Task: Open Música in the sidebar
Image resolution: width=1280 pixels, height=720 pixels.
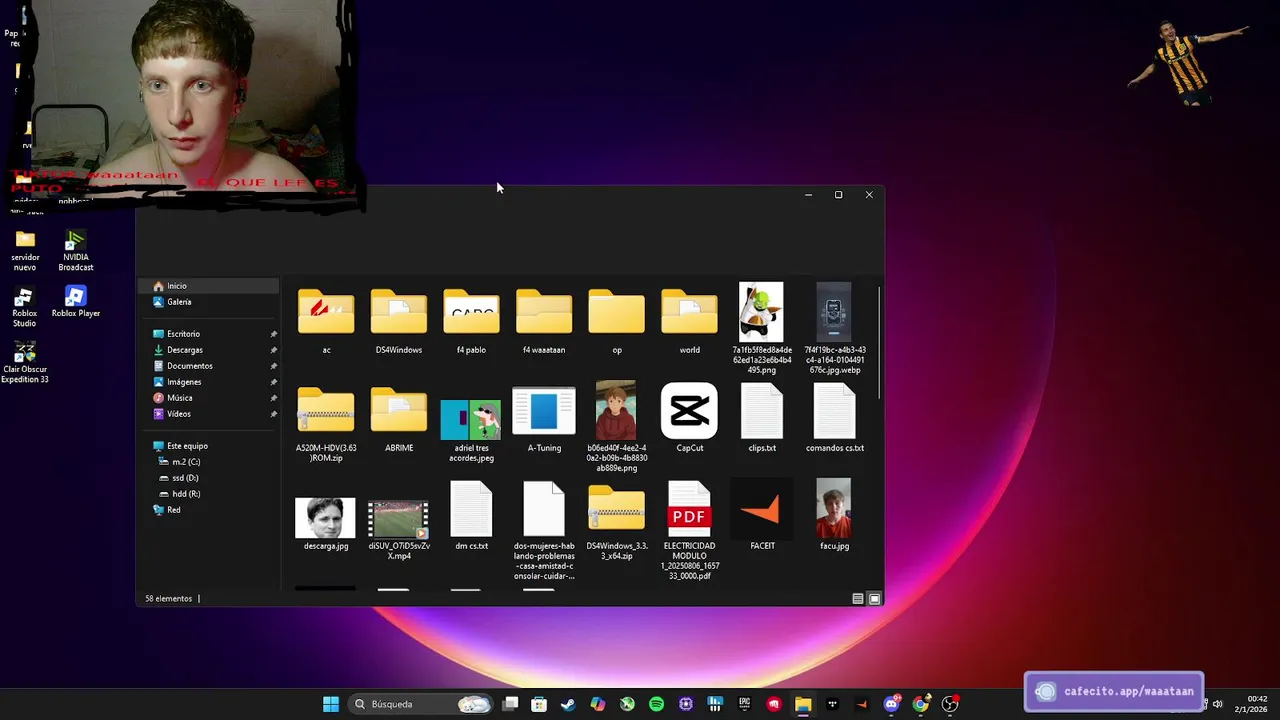Action: [208, 398]
